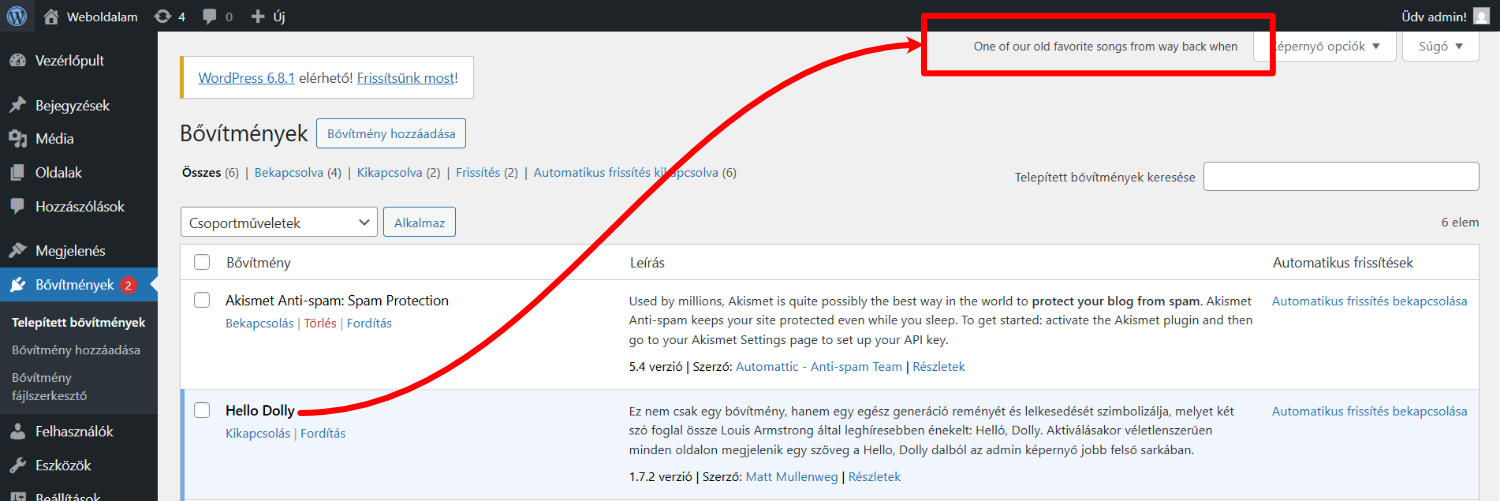Open Bővítmény hozzáadása in sidebar submenu
The image size is (1500, 501).
click(x=76, y=350)
